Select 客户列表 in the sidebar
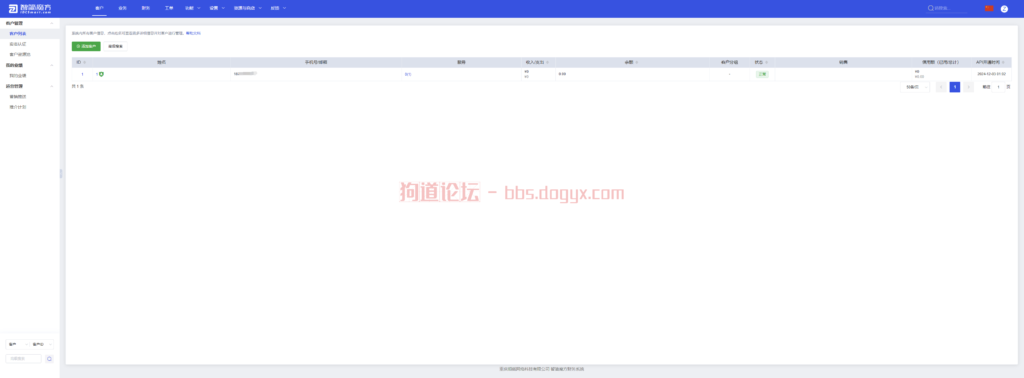 point(29,33)
